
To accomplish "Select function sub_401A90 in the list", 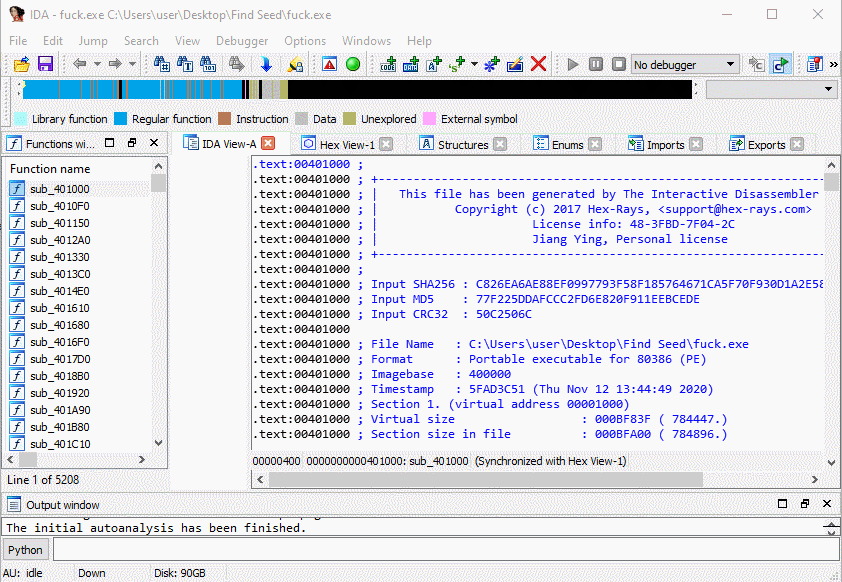I will [x=60, y=410].
